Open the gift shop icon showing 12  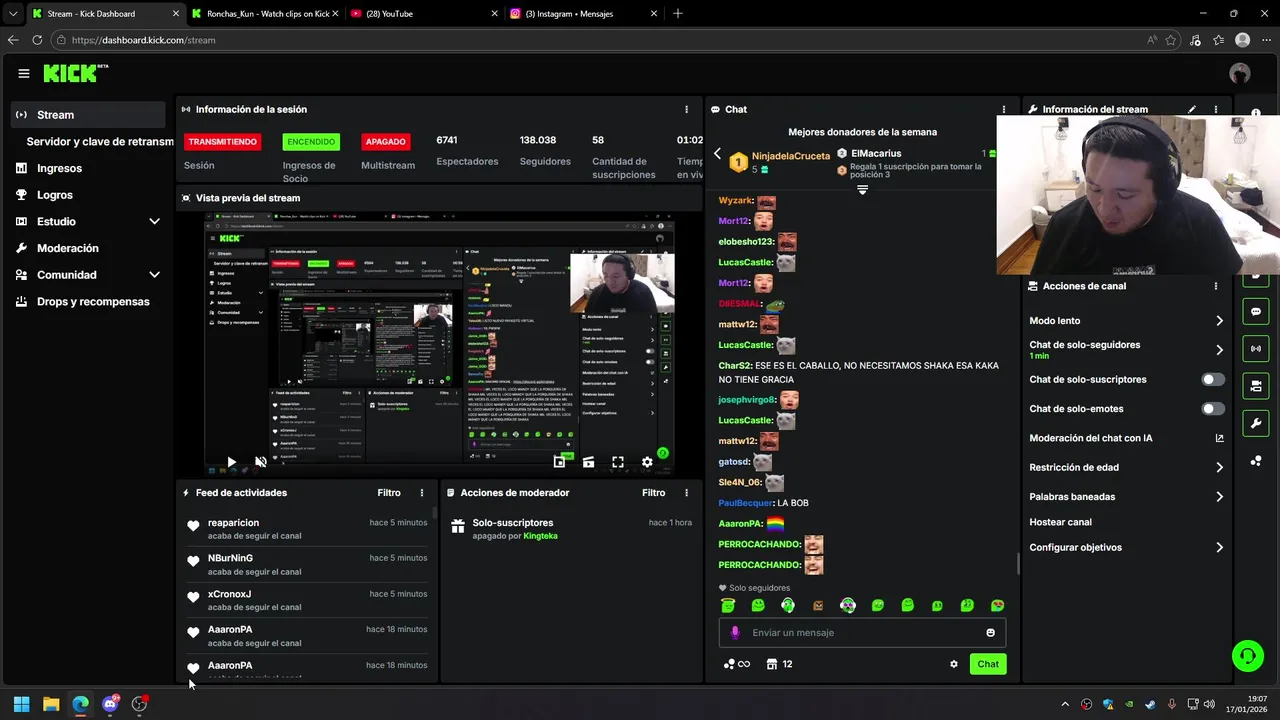coord(779,664)
